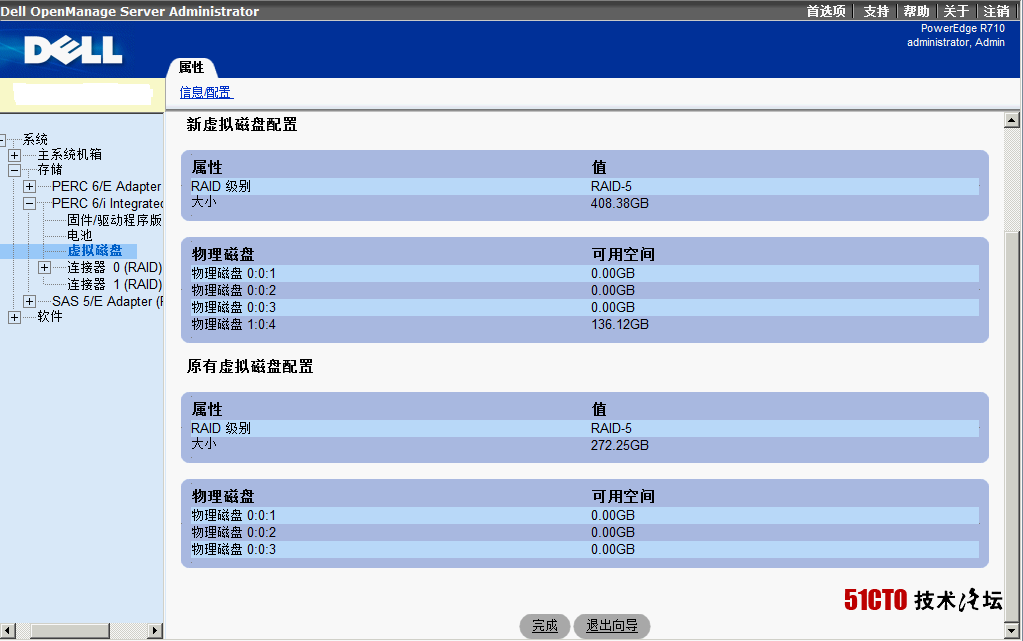Select the 属性 tab
The image size is (1023, 641).
191,67
